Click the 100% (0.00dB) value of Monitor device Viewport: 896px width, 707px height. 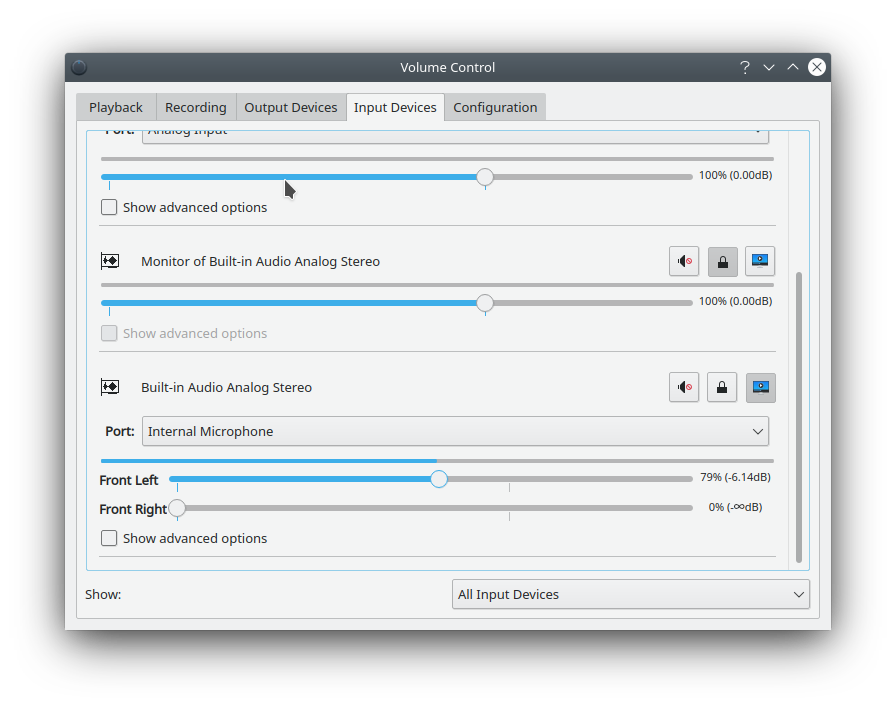point(735,301)
